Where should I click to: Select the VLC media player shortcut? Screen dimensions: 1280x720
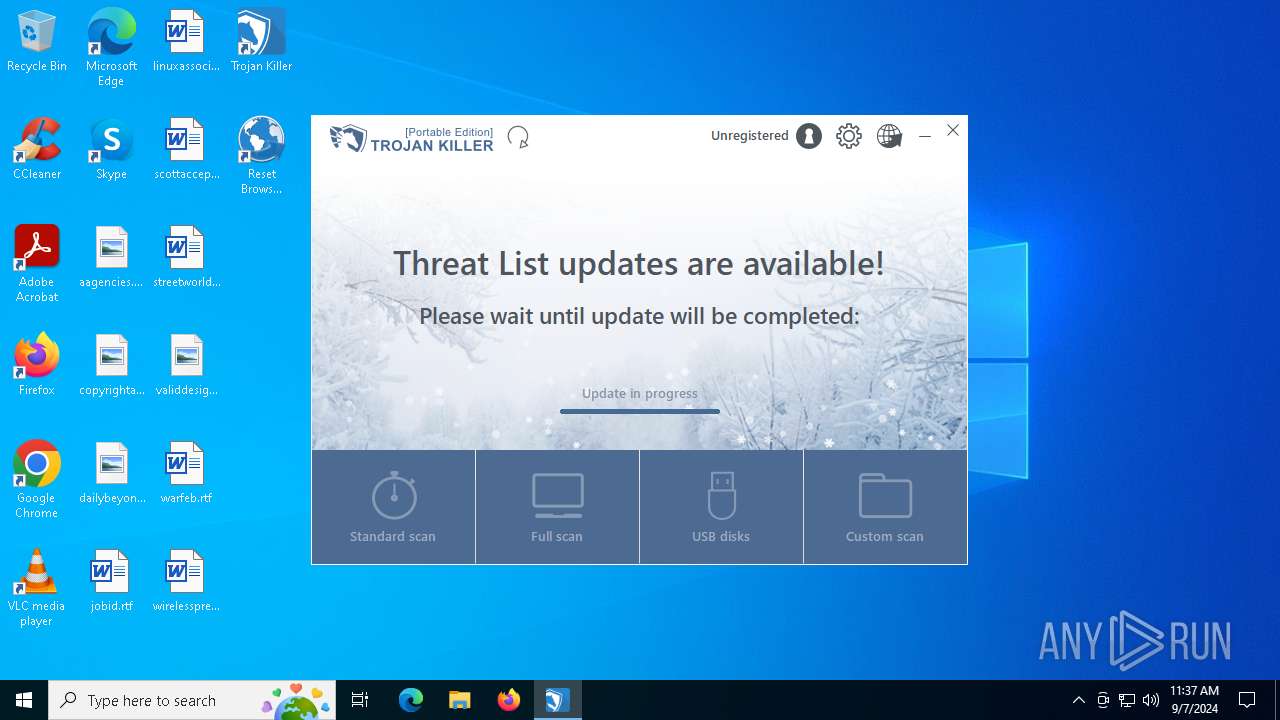37,588
